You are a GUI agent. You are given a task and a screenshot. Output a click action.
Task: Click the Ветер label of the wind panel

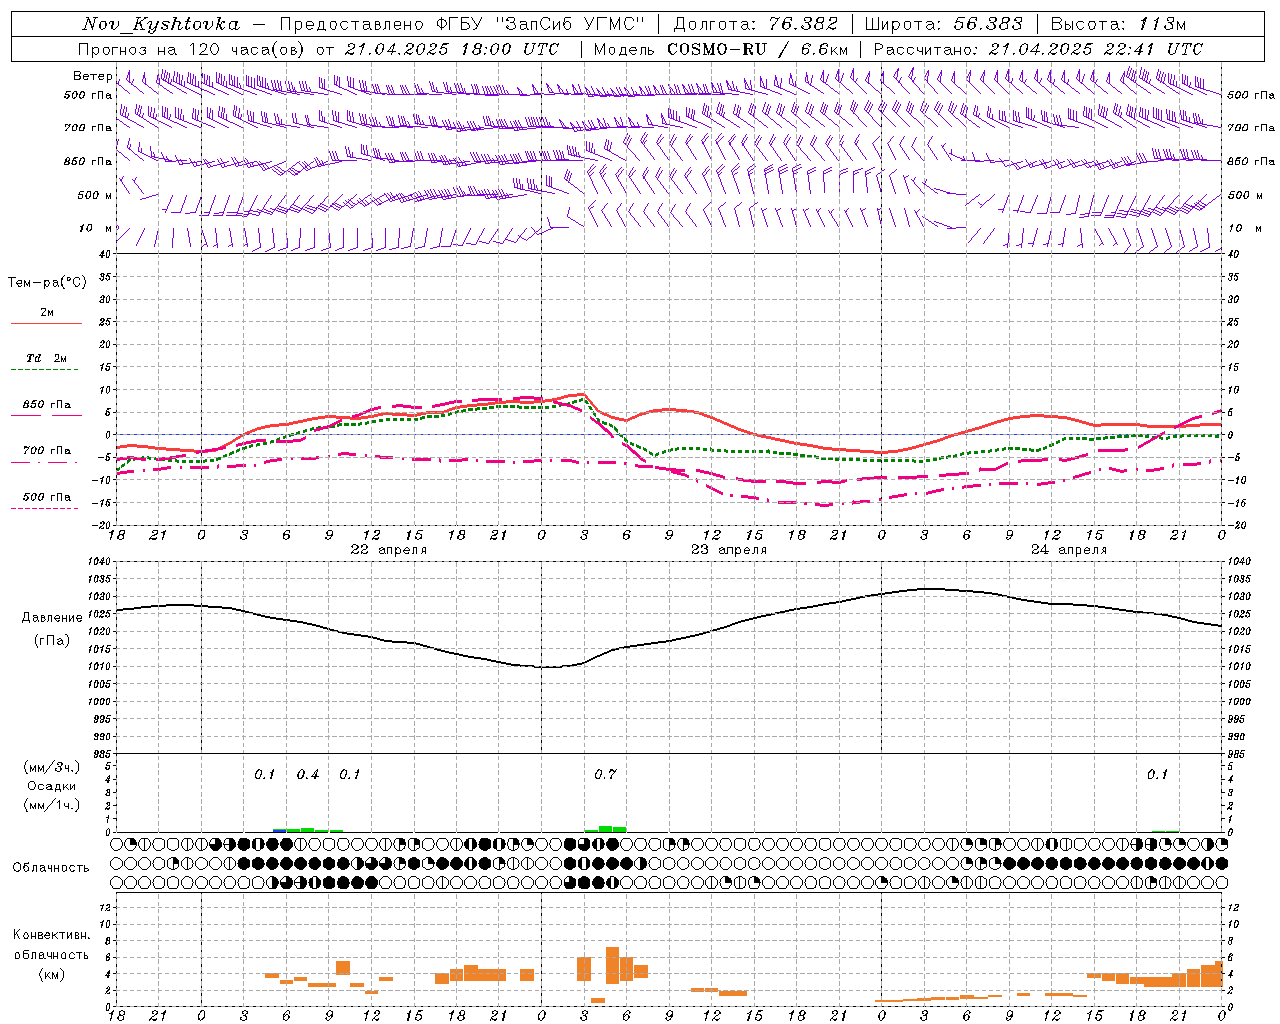[93, 76]
